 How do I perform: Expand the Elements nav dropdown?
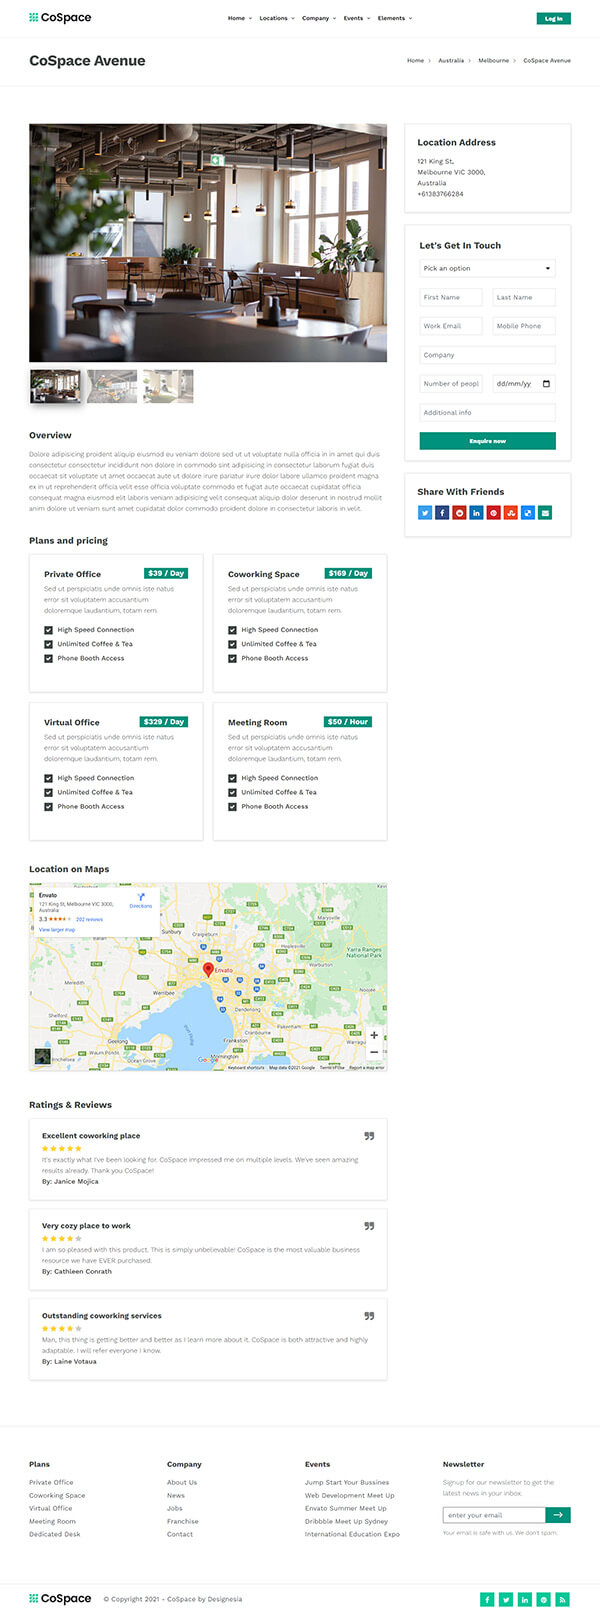point(394,18)
